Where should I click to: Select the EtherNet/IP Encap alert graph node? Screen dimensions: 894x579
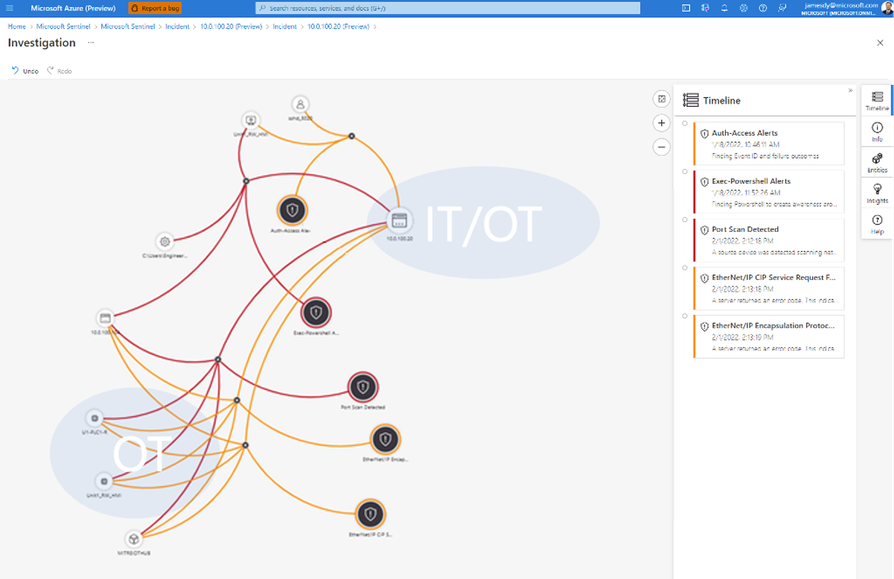tap(385, 439)
